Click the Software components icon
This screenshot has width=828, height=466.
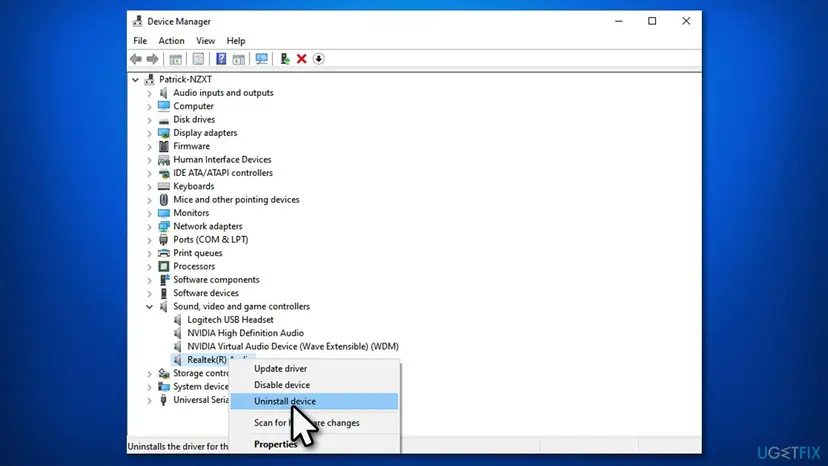pos(164,280)
